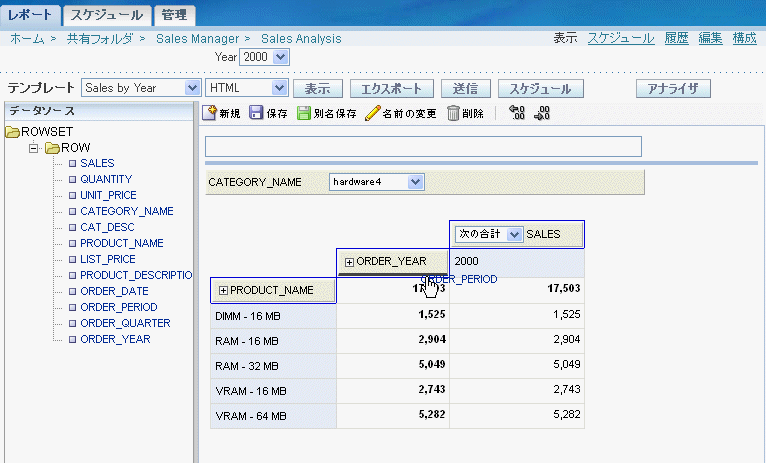Select PRODUCT_NAME in data source tree
766x463 pixels.
(x=122, y=243)
